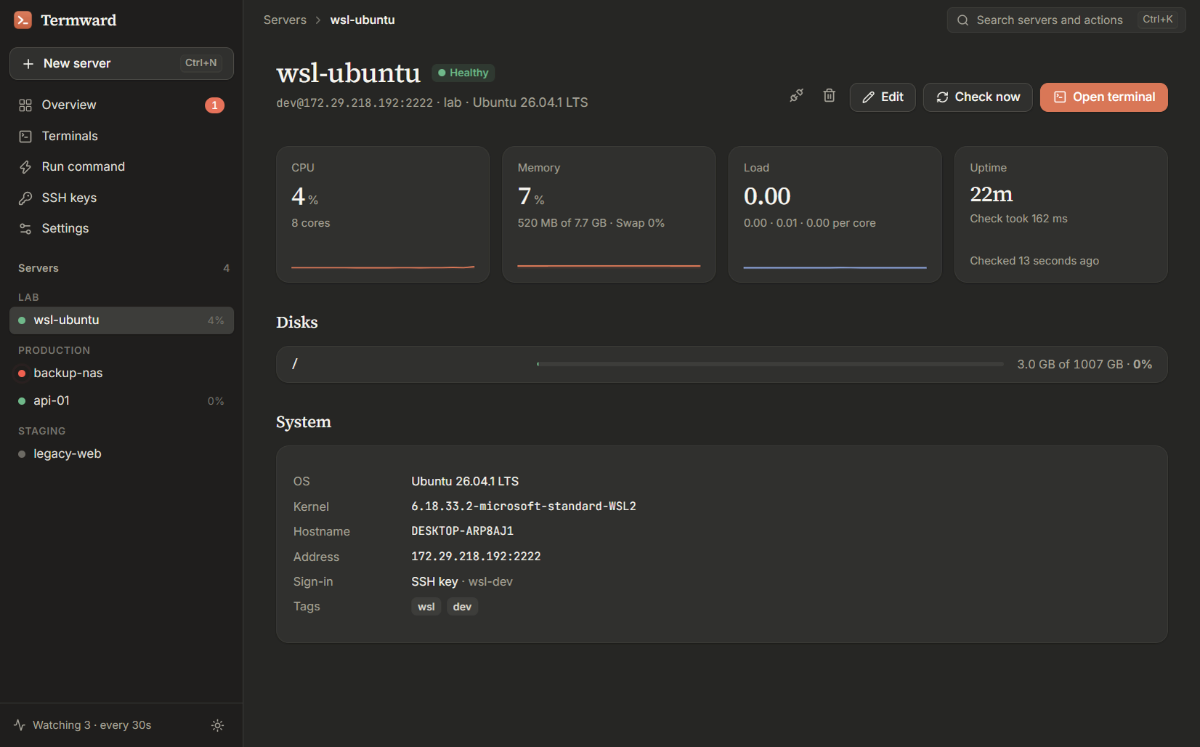Click the STAGING group header
Viewport: 1200px width, 747px height.
tap(42, 431)
